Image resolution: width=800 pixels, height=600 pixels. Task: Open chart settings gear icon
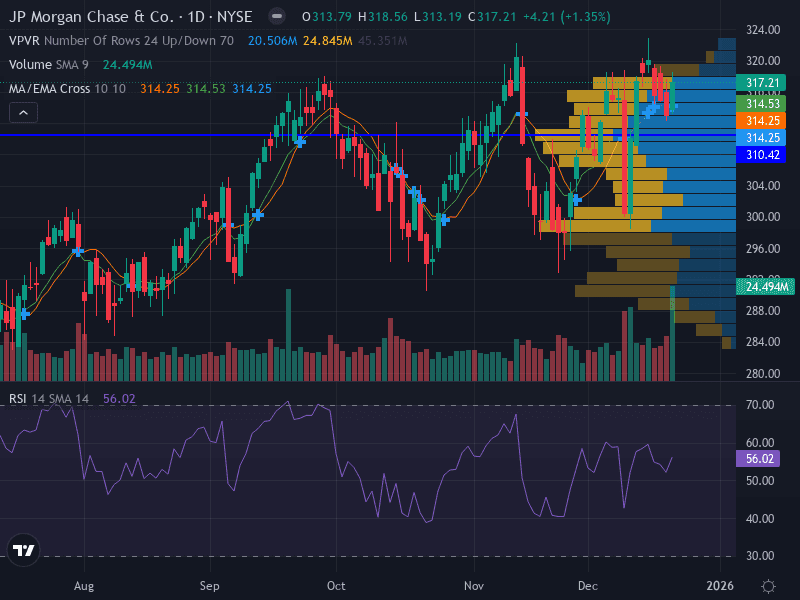click(x=768, y=586)
